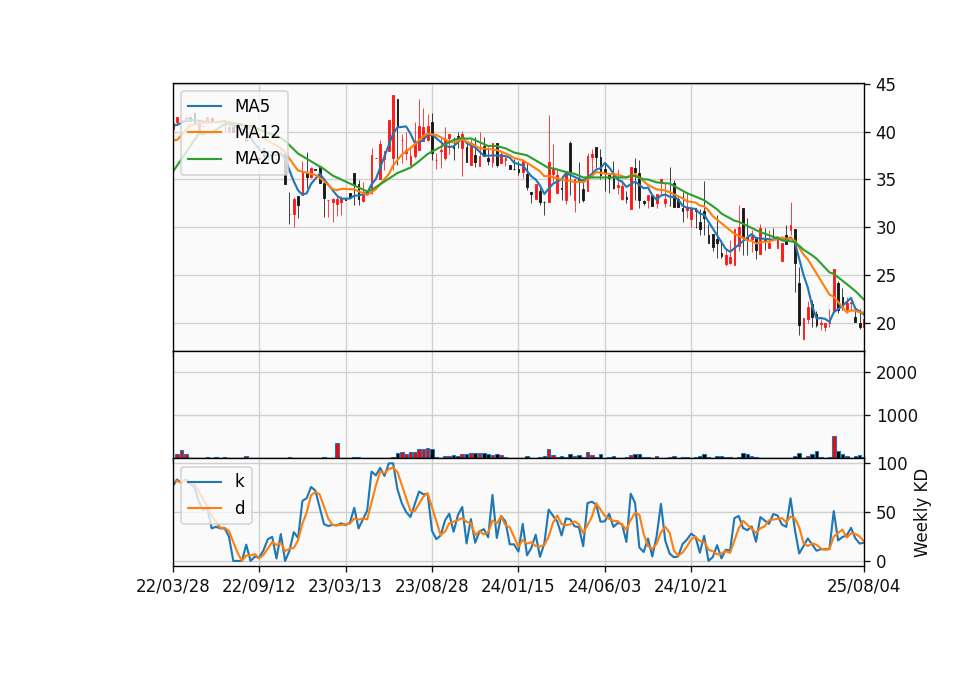Screen dimensions: 960x690
Task: Click the 23/08/28 date tick label
Action: click(x=432, y=586)
